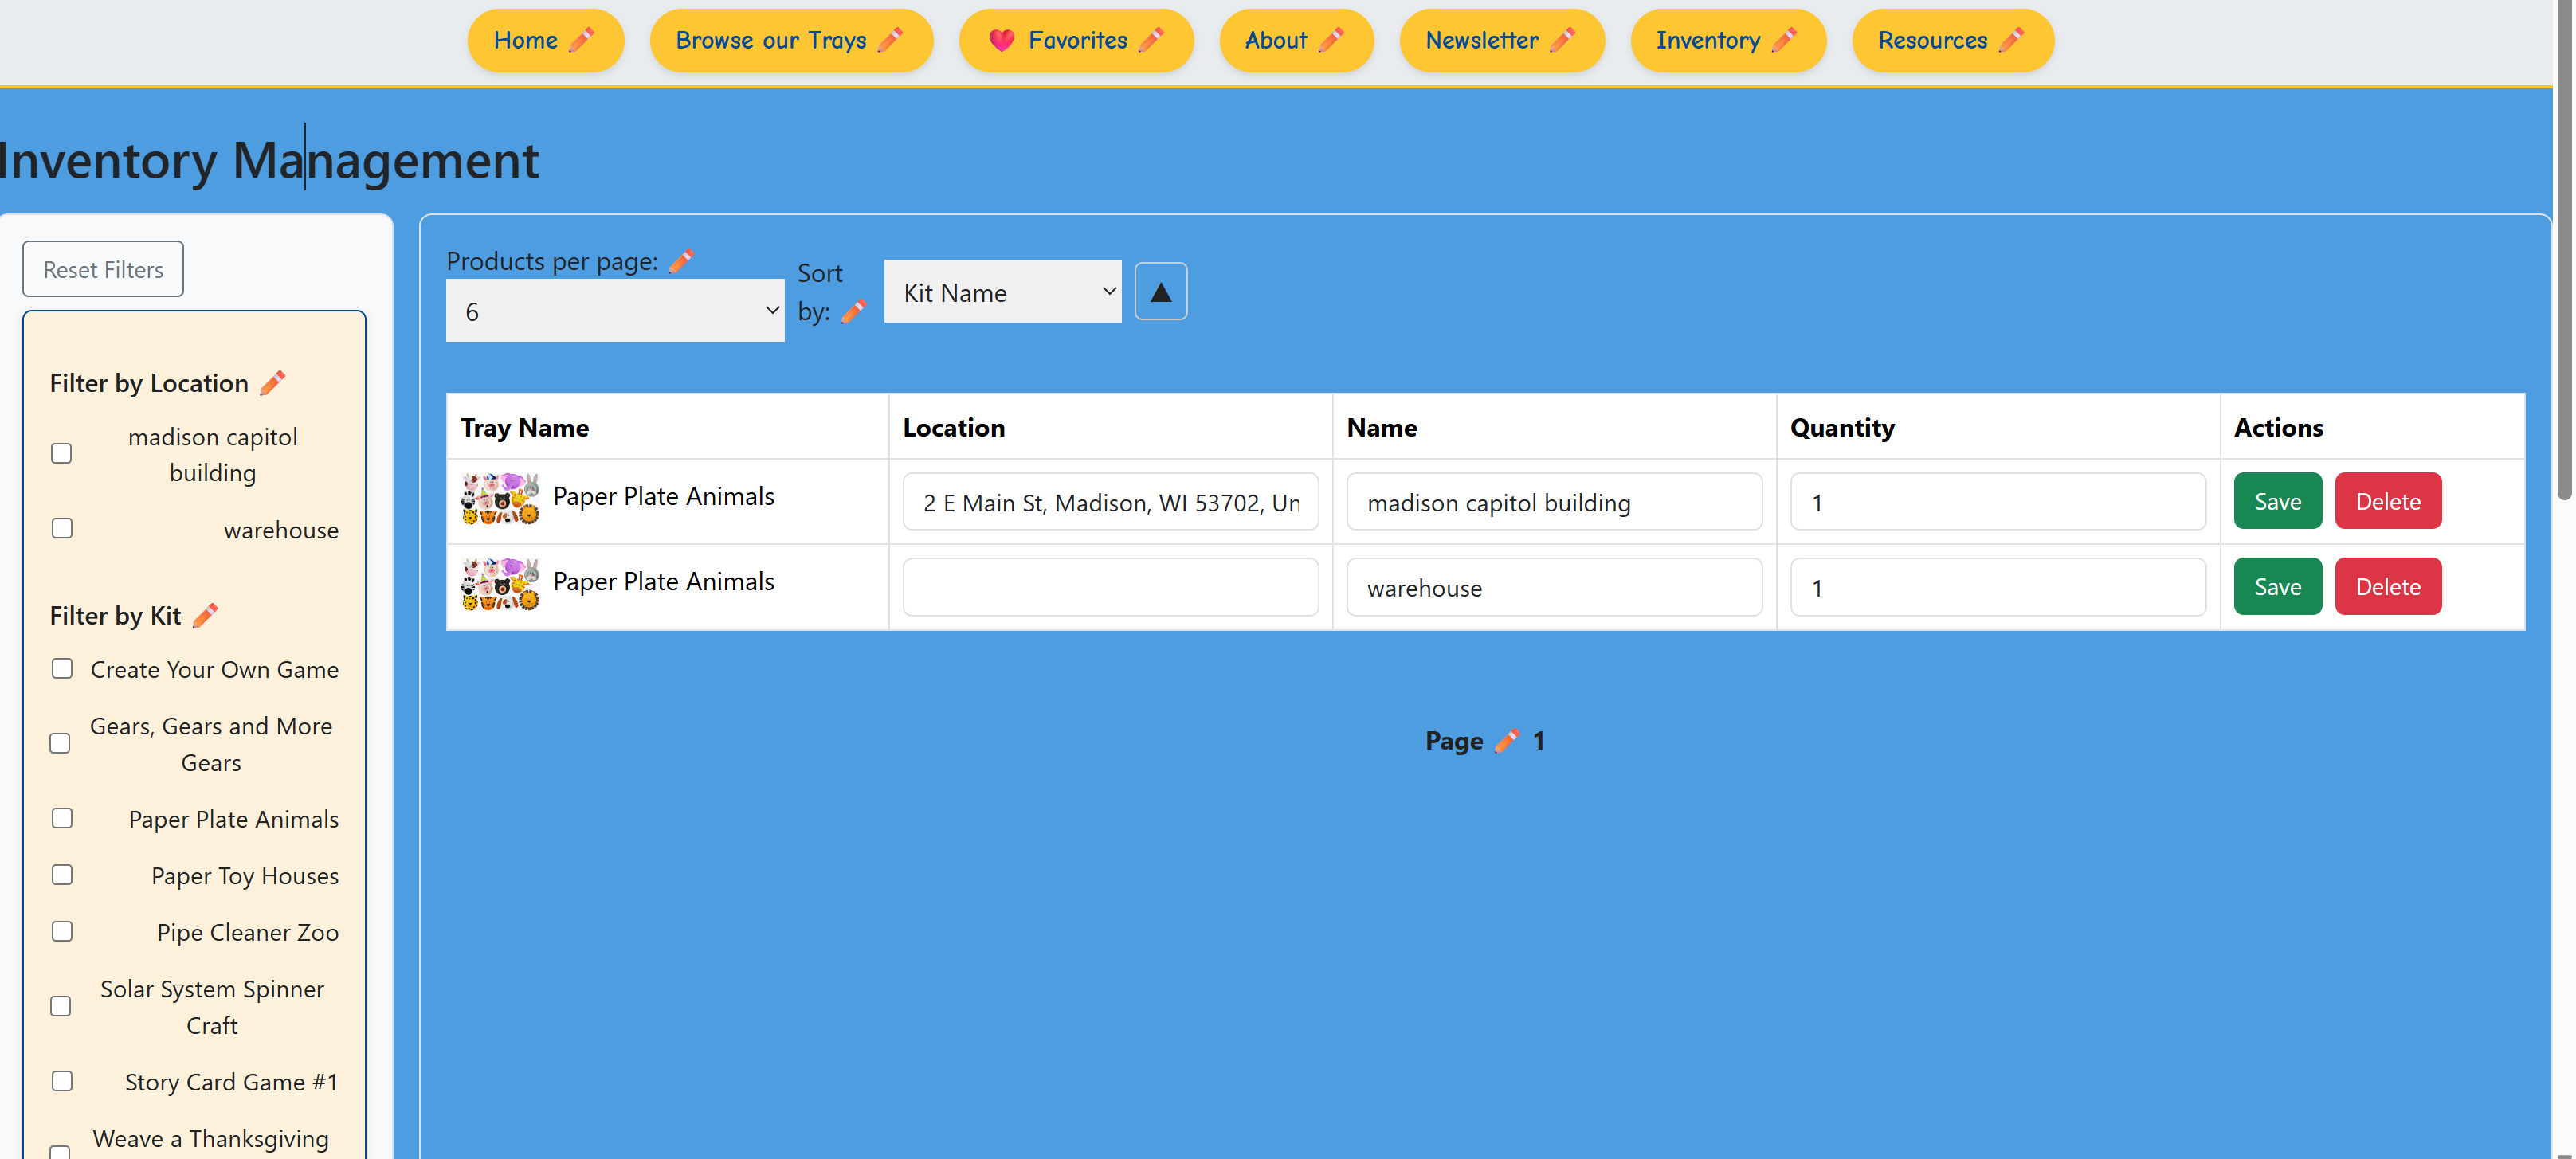Click the pencil edit icon beside Home
The width and height of the screenshot is (2576, 1159).
(581, 40)
